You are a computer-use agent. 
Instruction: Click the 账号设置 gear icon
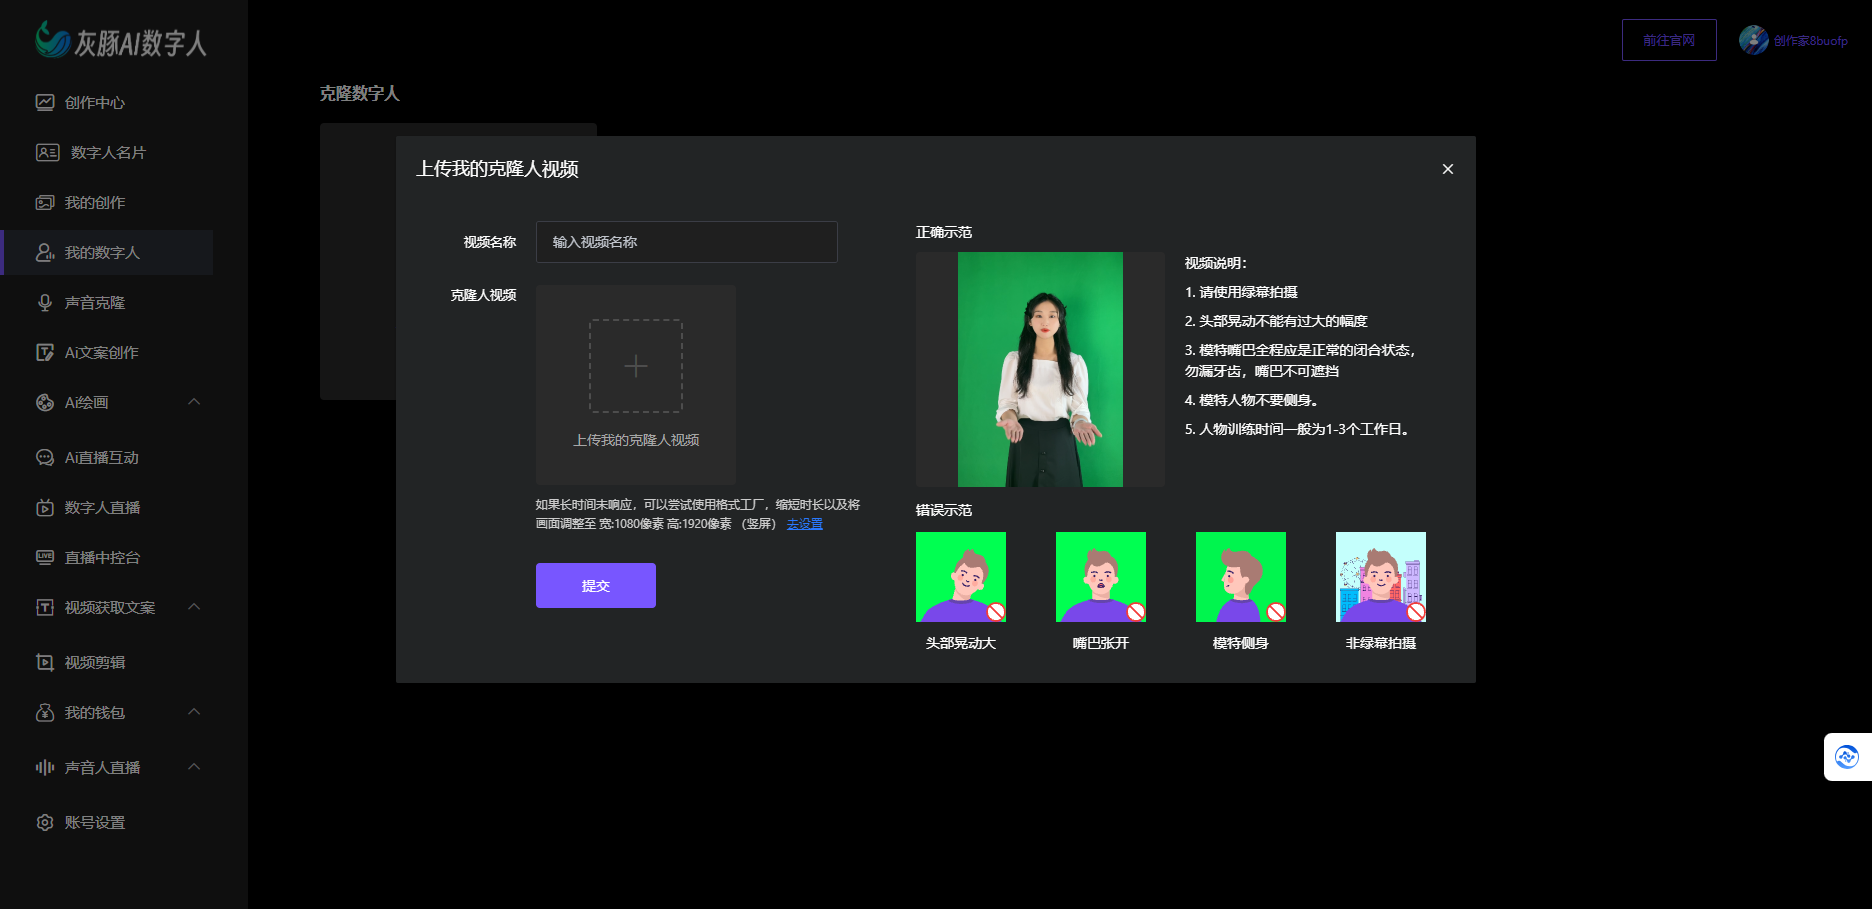[45, 822]
